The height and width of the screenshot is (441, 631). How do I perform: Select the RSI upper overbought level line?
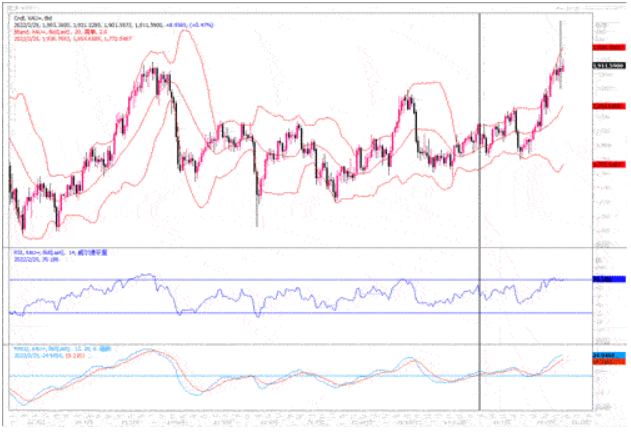[300, 280]
